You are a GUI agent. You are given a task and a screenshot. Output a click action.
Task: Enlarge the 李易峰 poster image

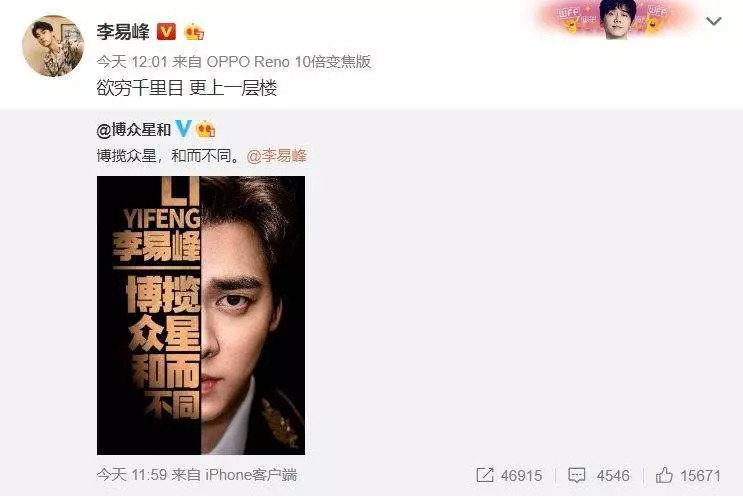click(201, 315)
